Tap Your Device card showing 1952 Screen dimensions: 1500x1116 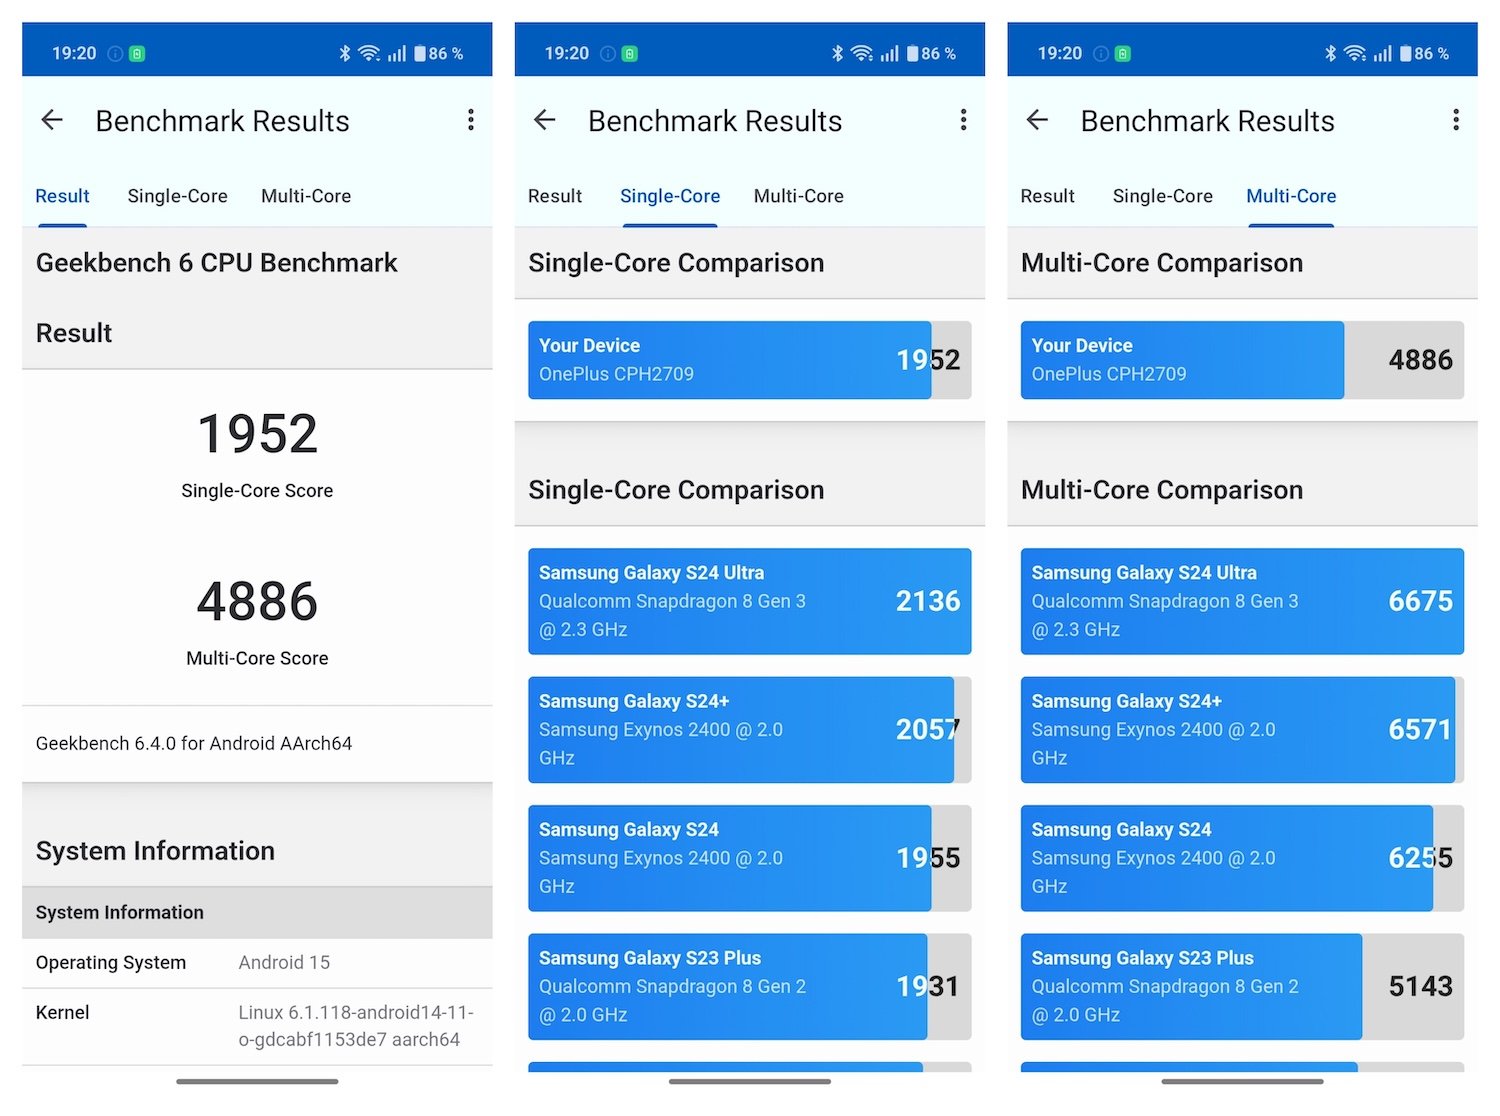tap(750, 360)
